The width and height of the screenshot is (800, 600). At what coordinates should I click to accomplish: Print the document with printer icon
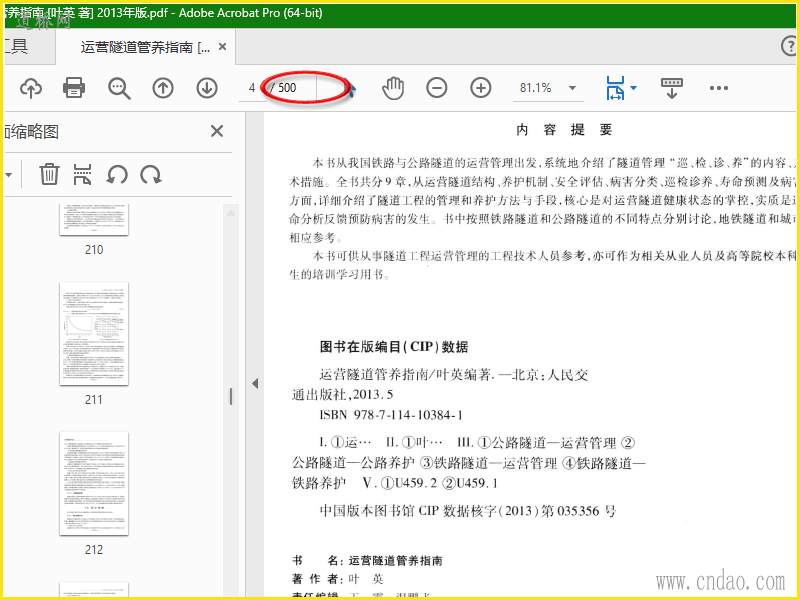pos(74,88)
